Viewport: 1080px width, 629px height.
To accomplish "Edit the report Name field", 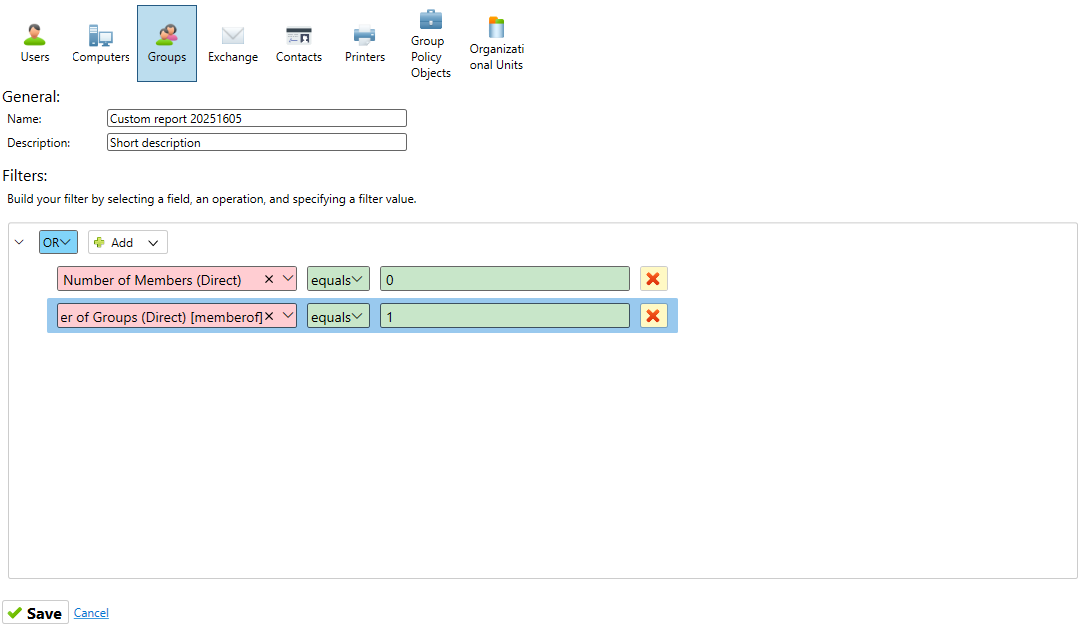I will pyautogui.click(x=257, y=118).
